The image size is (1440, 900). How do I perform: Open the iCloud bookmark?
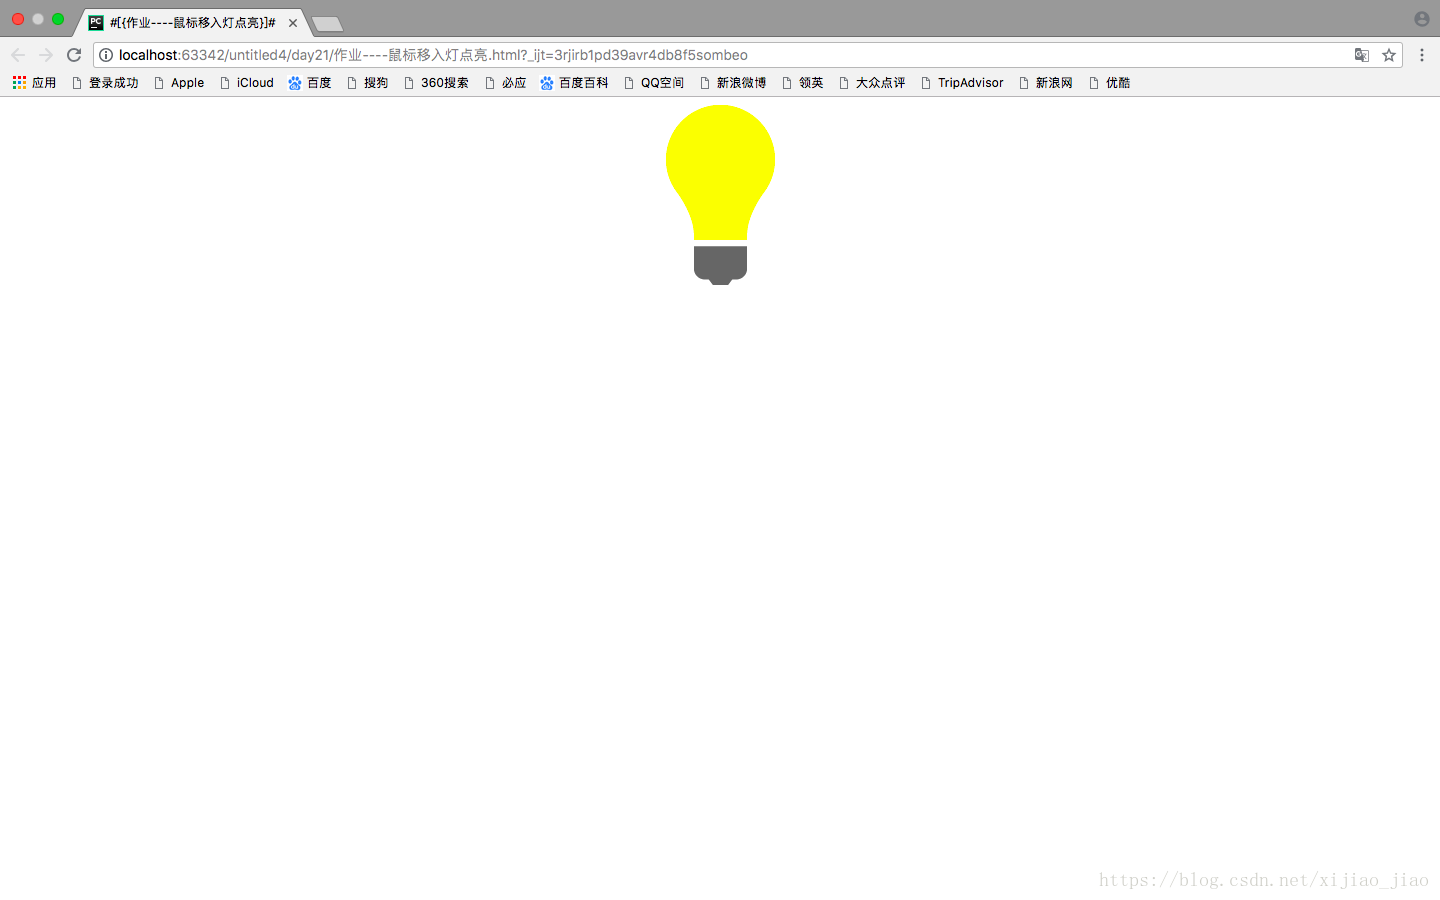(247, 83)
